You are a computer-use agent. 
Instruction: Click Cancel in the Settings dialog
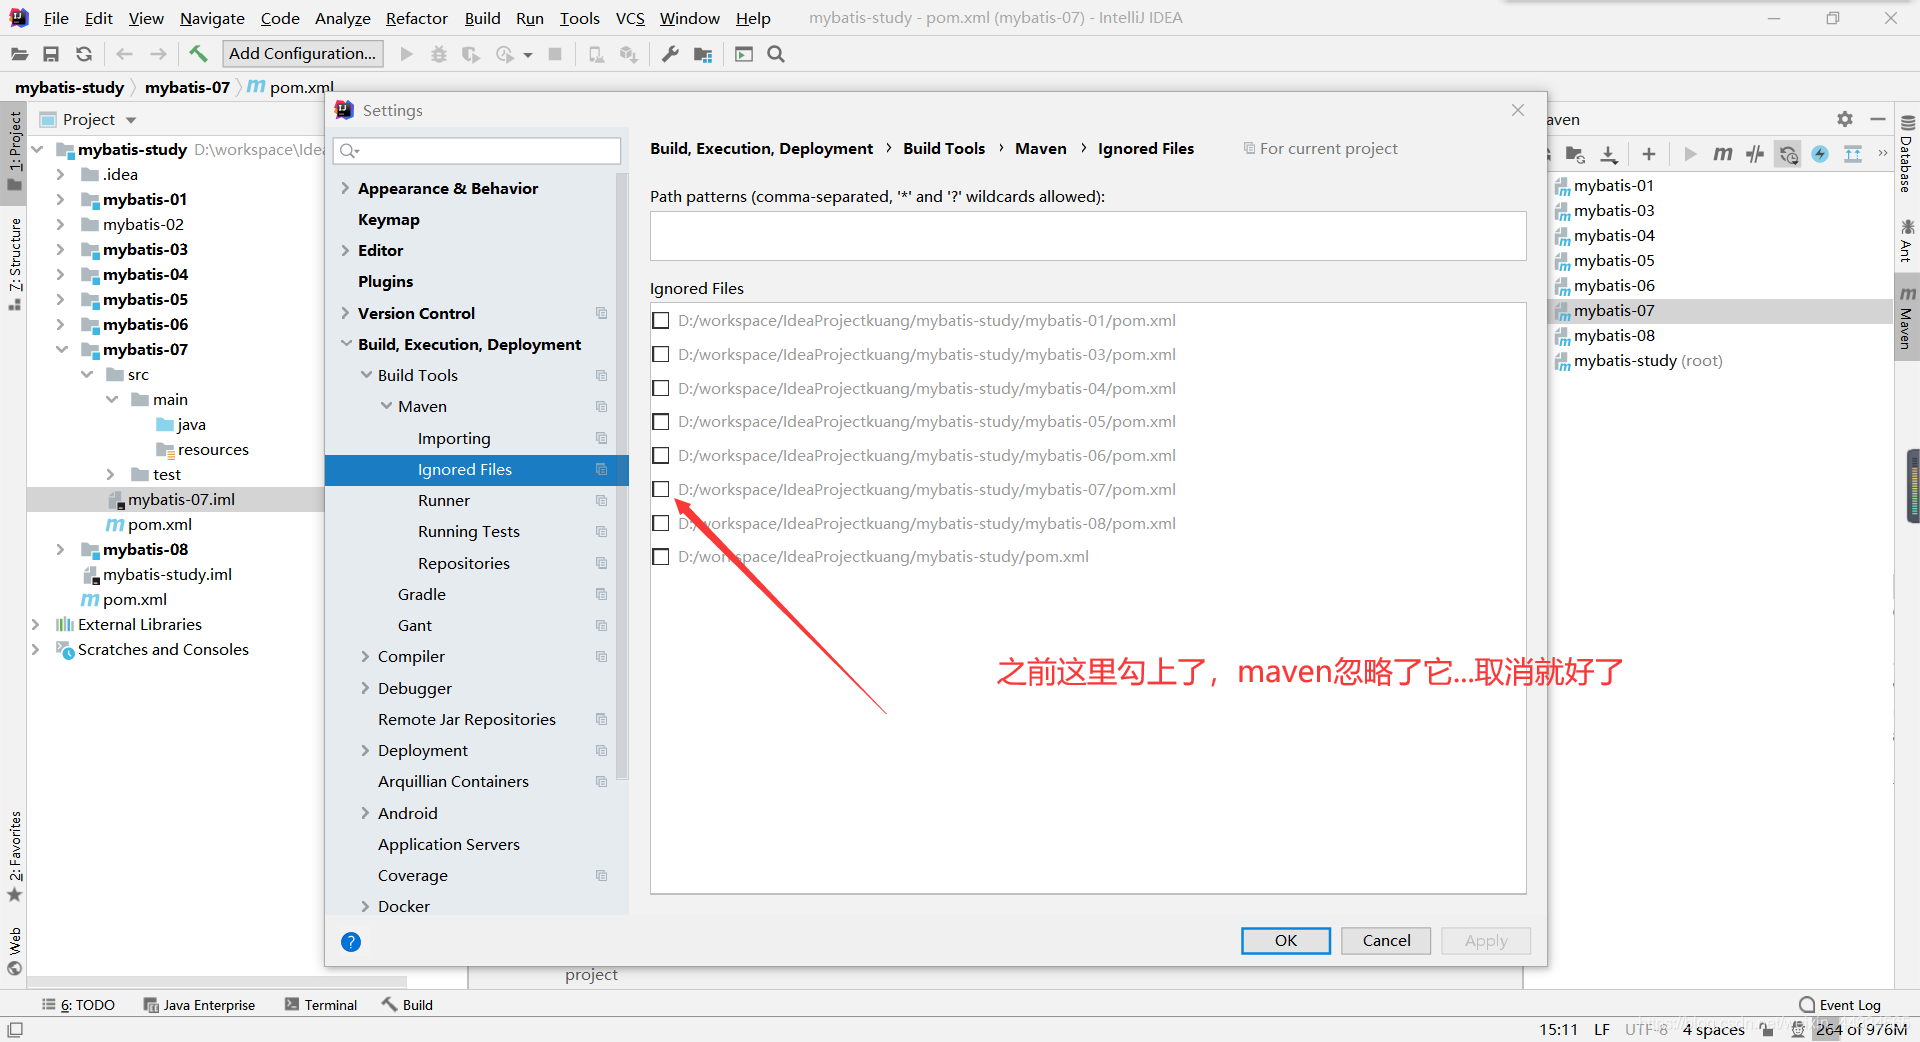pyautogui.click(x=1386, y=940)
